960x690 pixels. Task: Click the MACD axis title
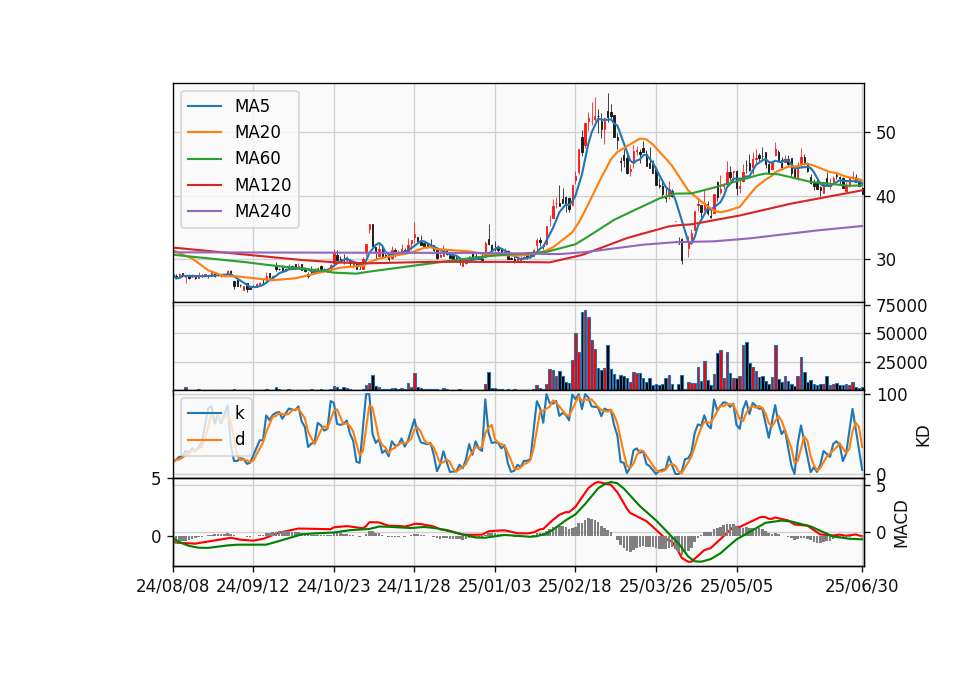pyautogui.click(x=901, y=525)
